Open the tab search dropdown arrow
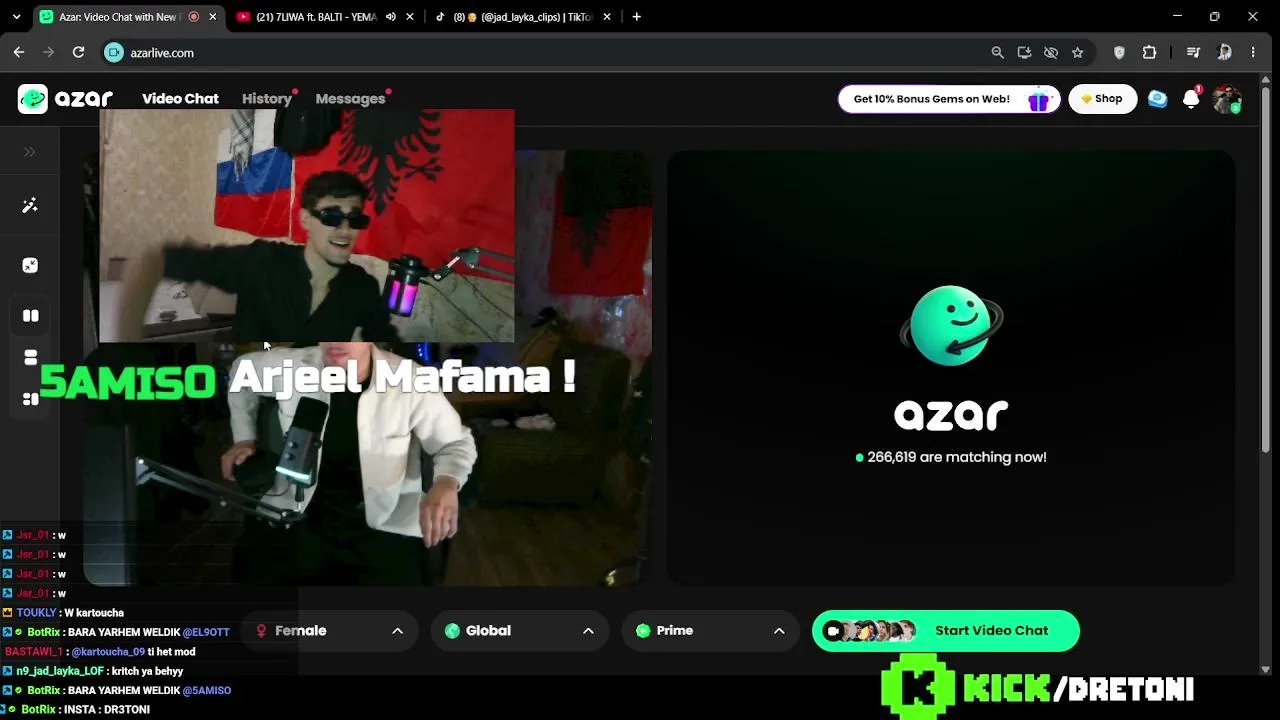The height and width of the screenshot is (720, 1280). [x=16, y=17]
